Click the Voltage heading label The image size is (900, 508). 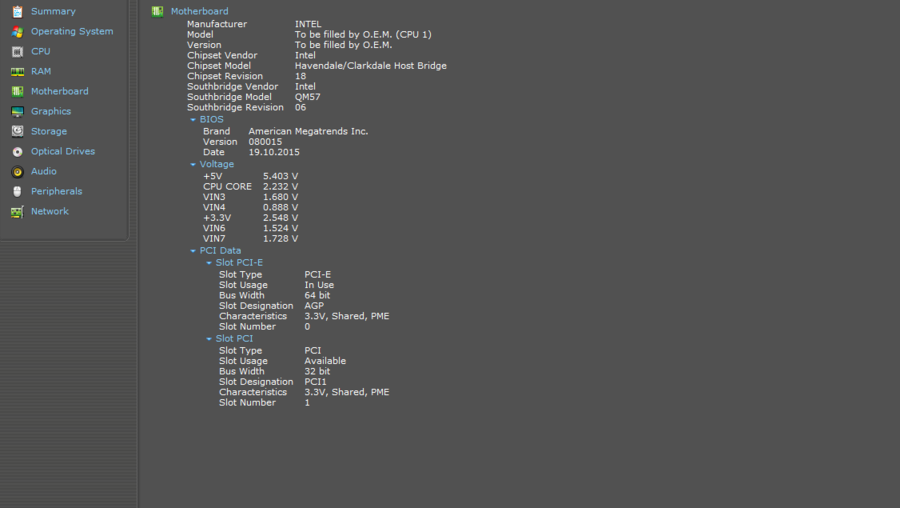point(216,164)
